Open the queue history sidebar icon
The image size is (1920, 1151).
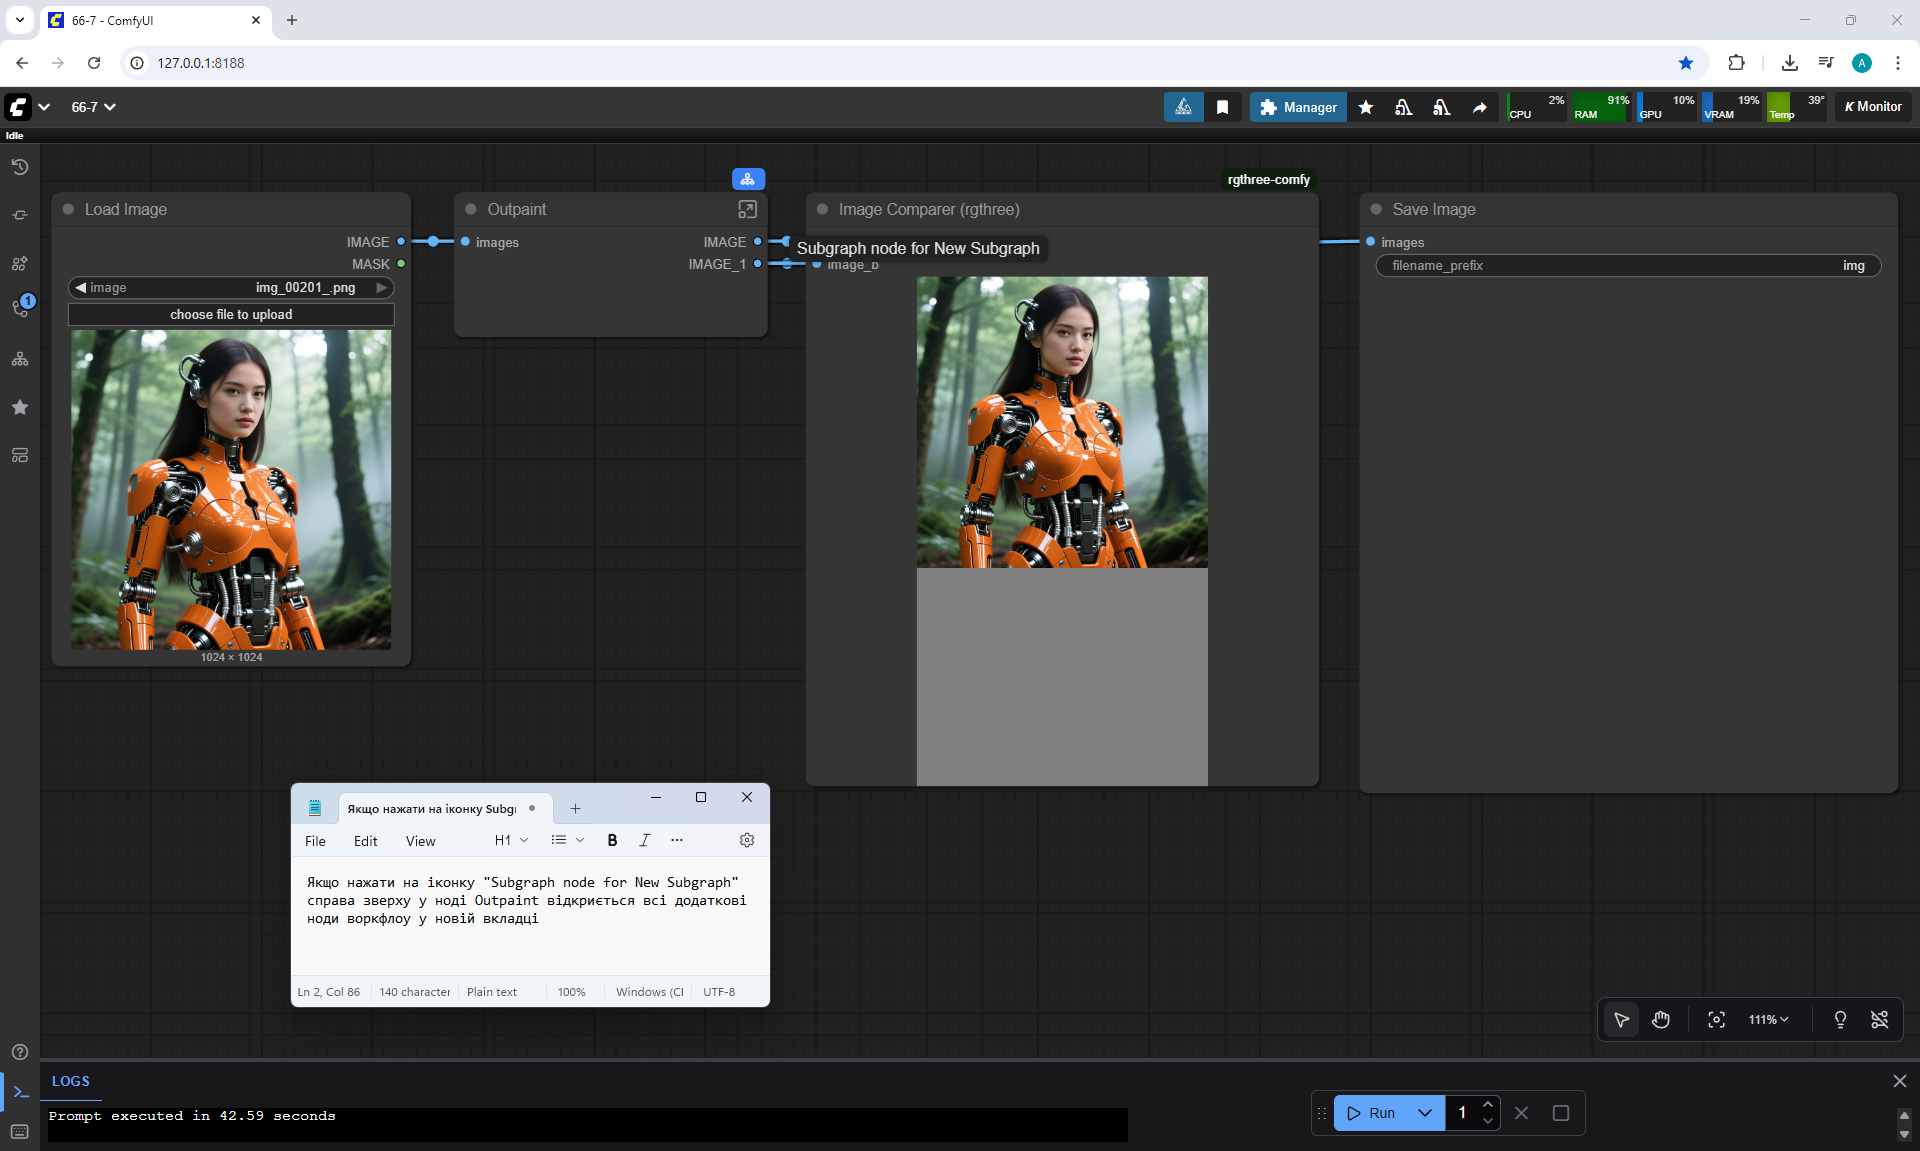point(20,167)
